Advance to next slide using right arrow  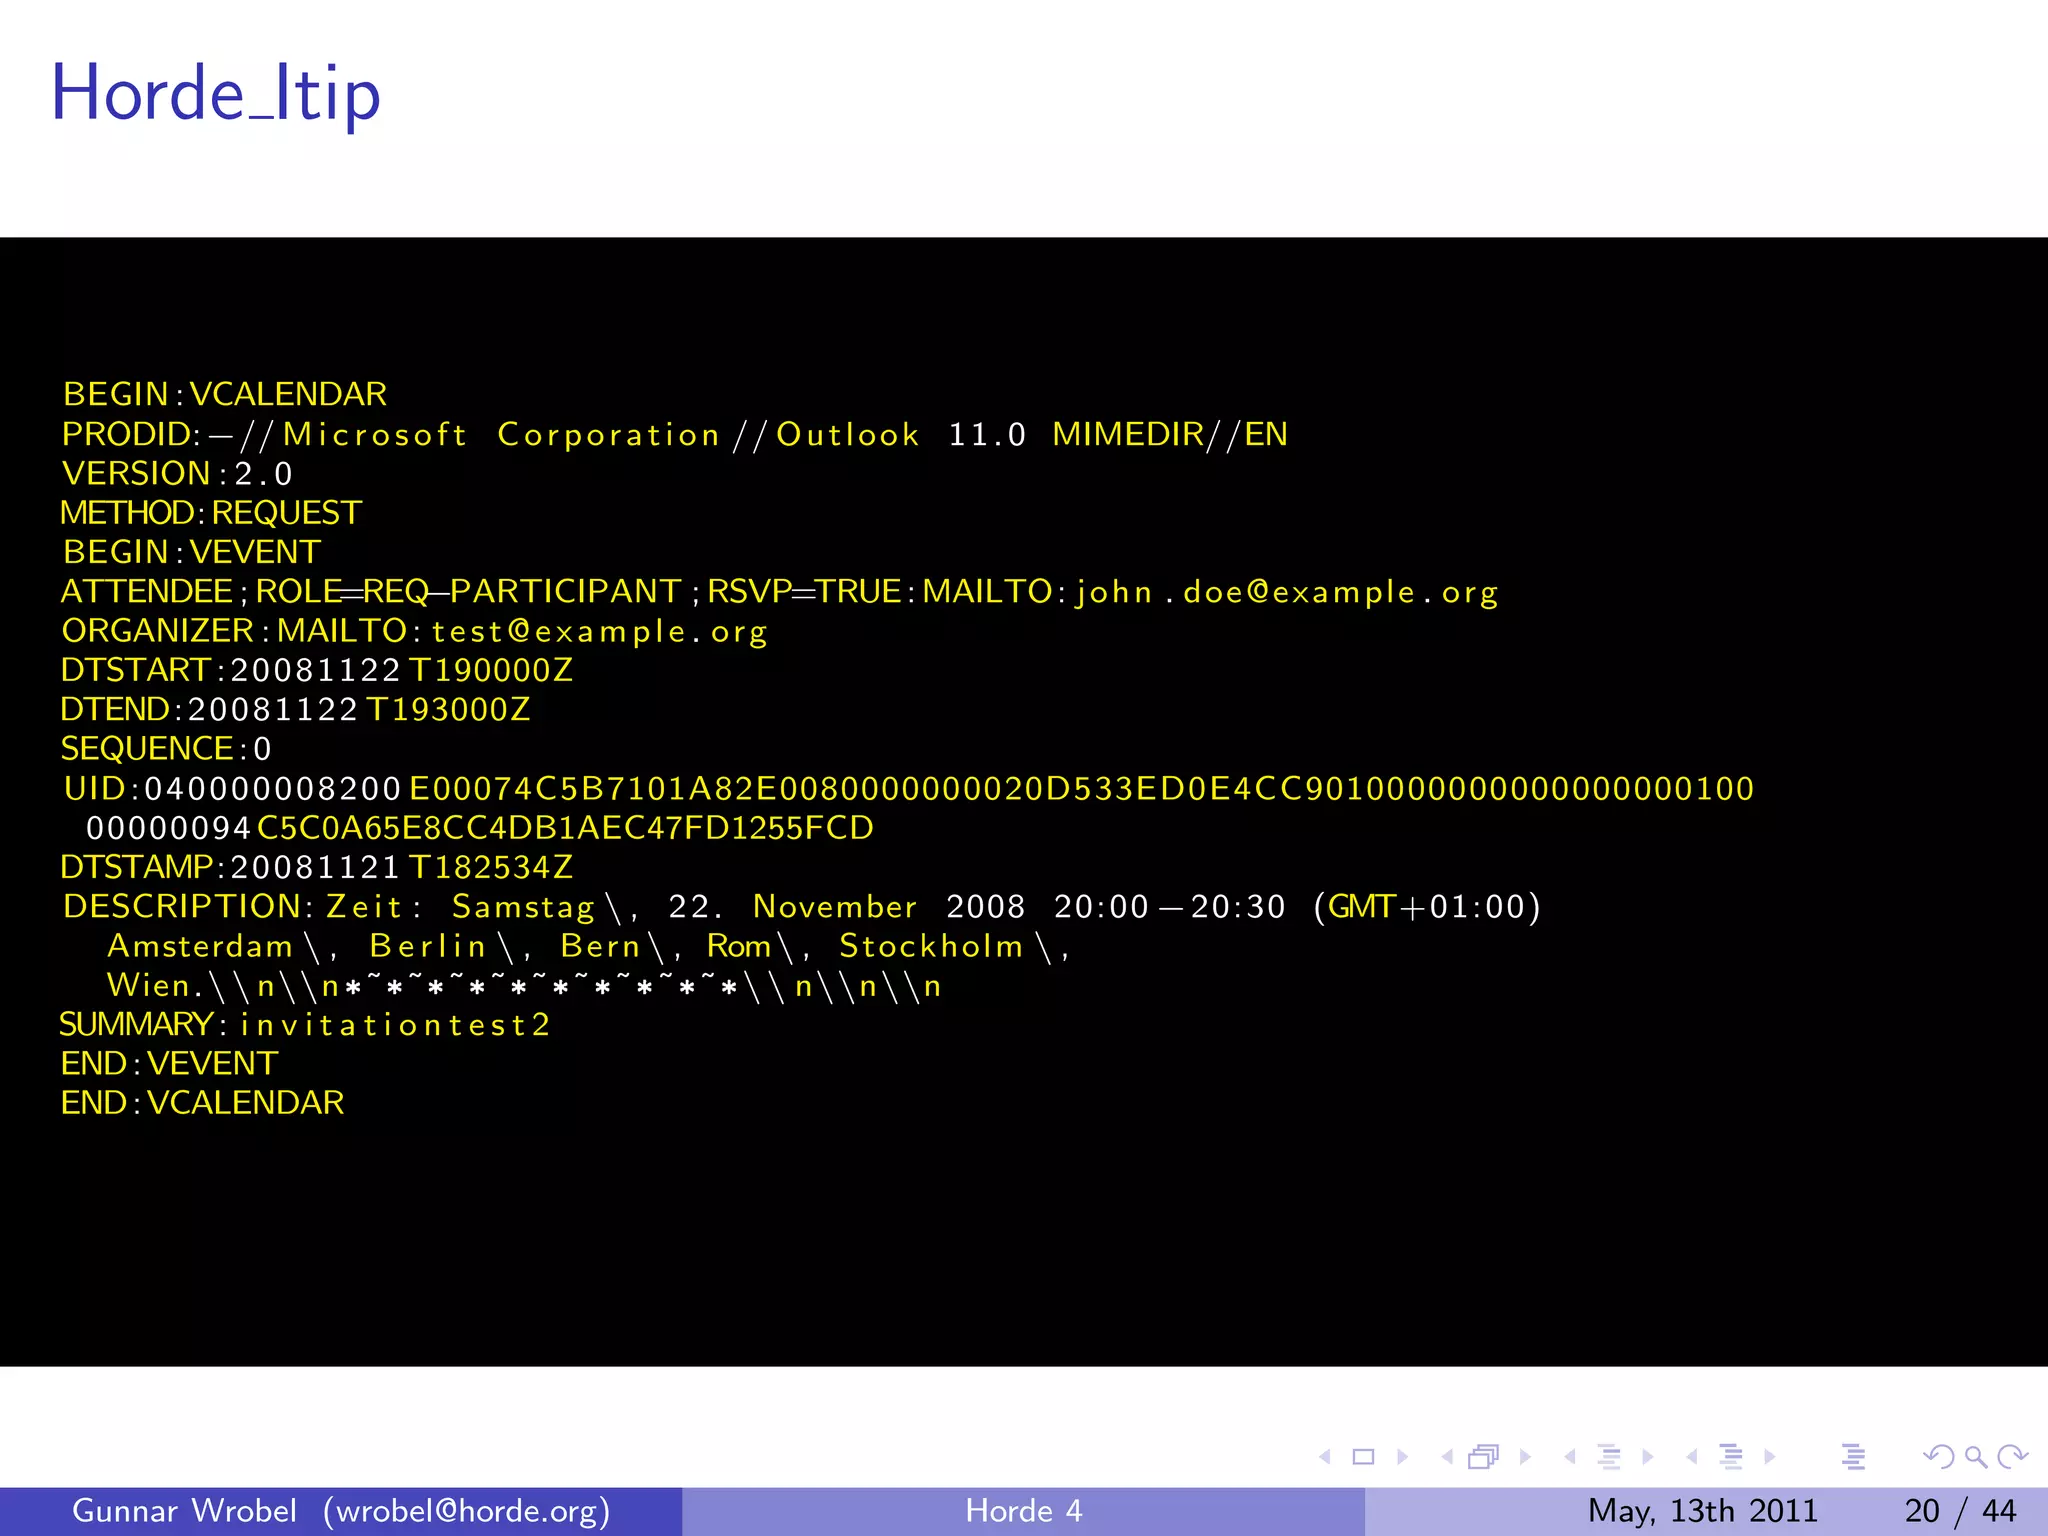[1402, 1457]
